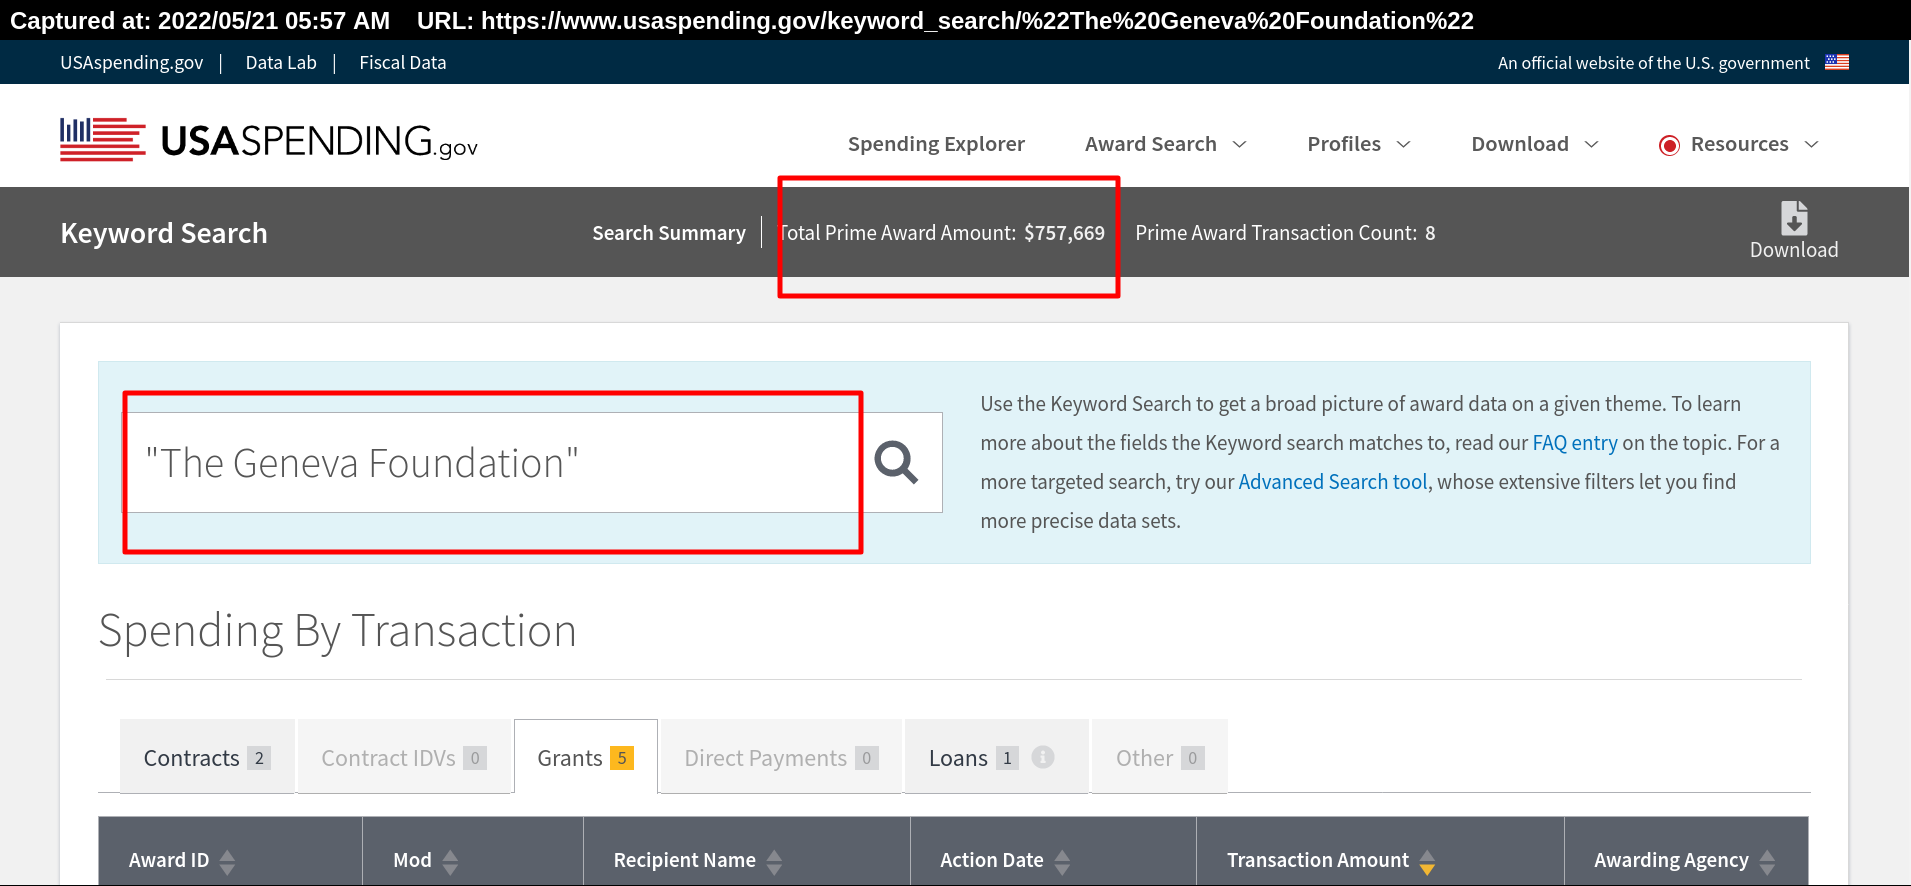This screenshot has height=886, width=1911.
Task: Sort by Awarding Agency column arrows
Action: click(x=1767, y=861)
